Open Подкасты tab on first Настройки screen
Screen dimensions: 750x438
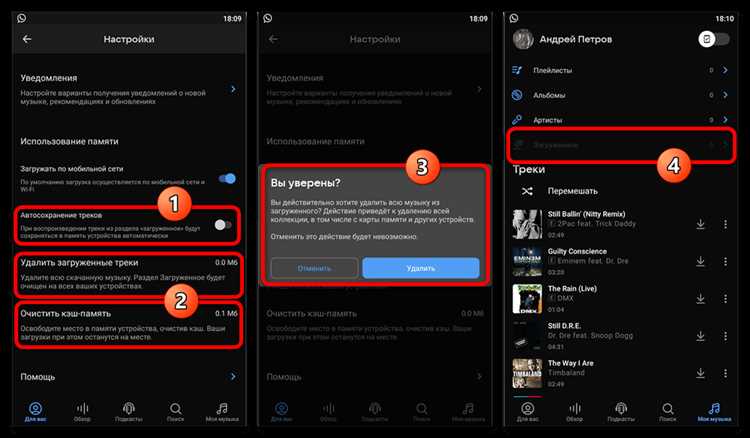(129, 412)
